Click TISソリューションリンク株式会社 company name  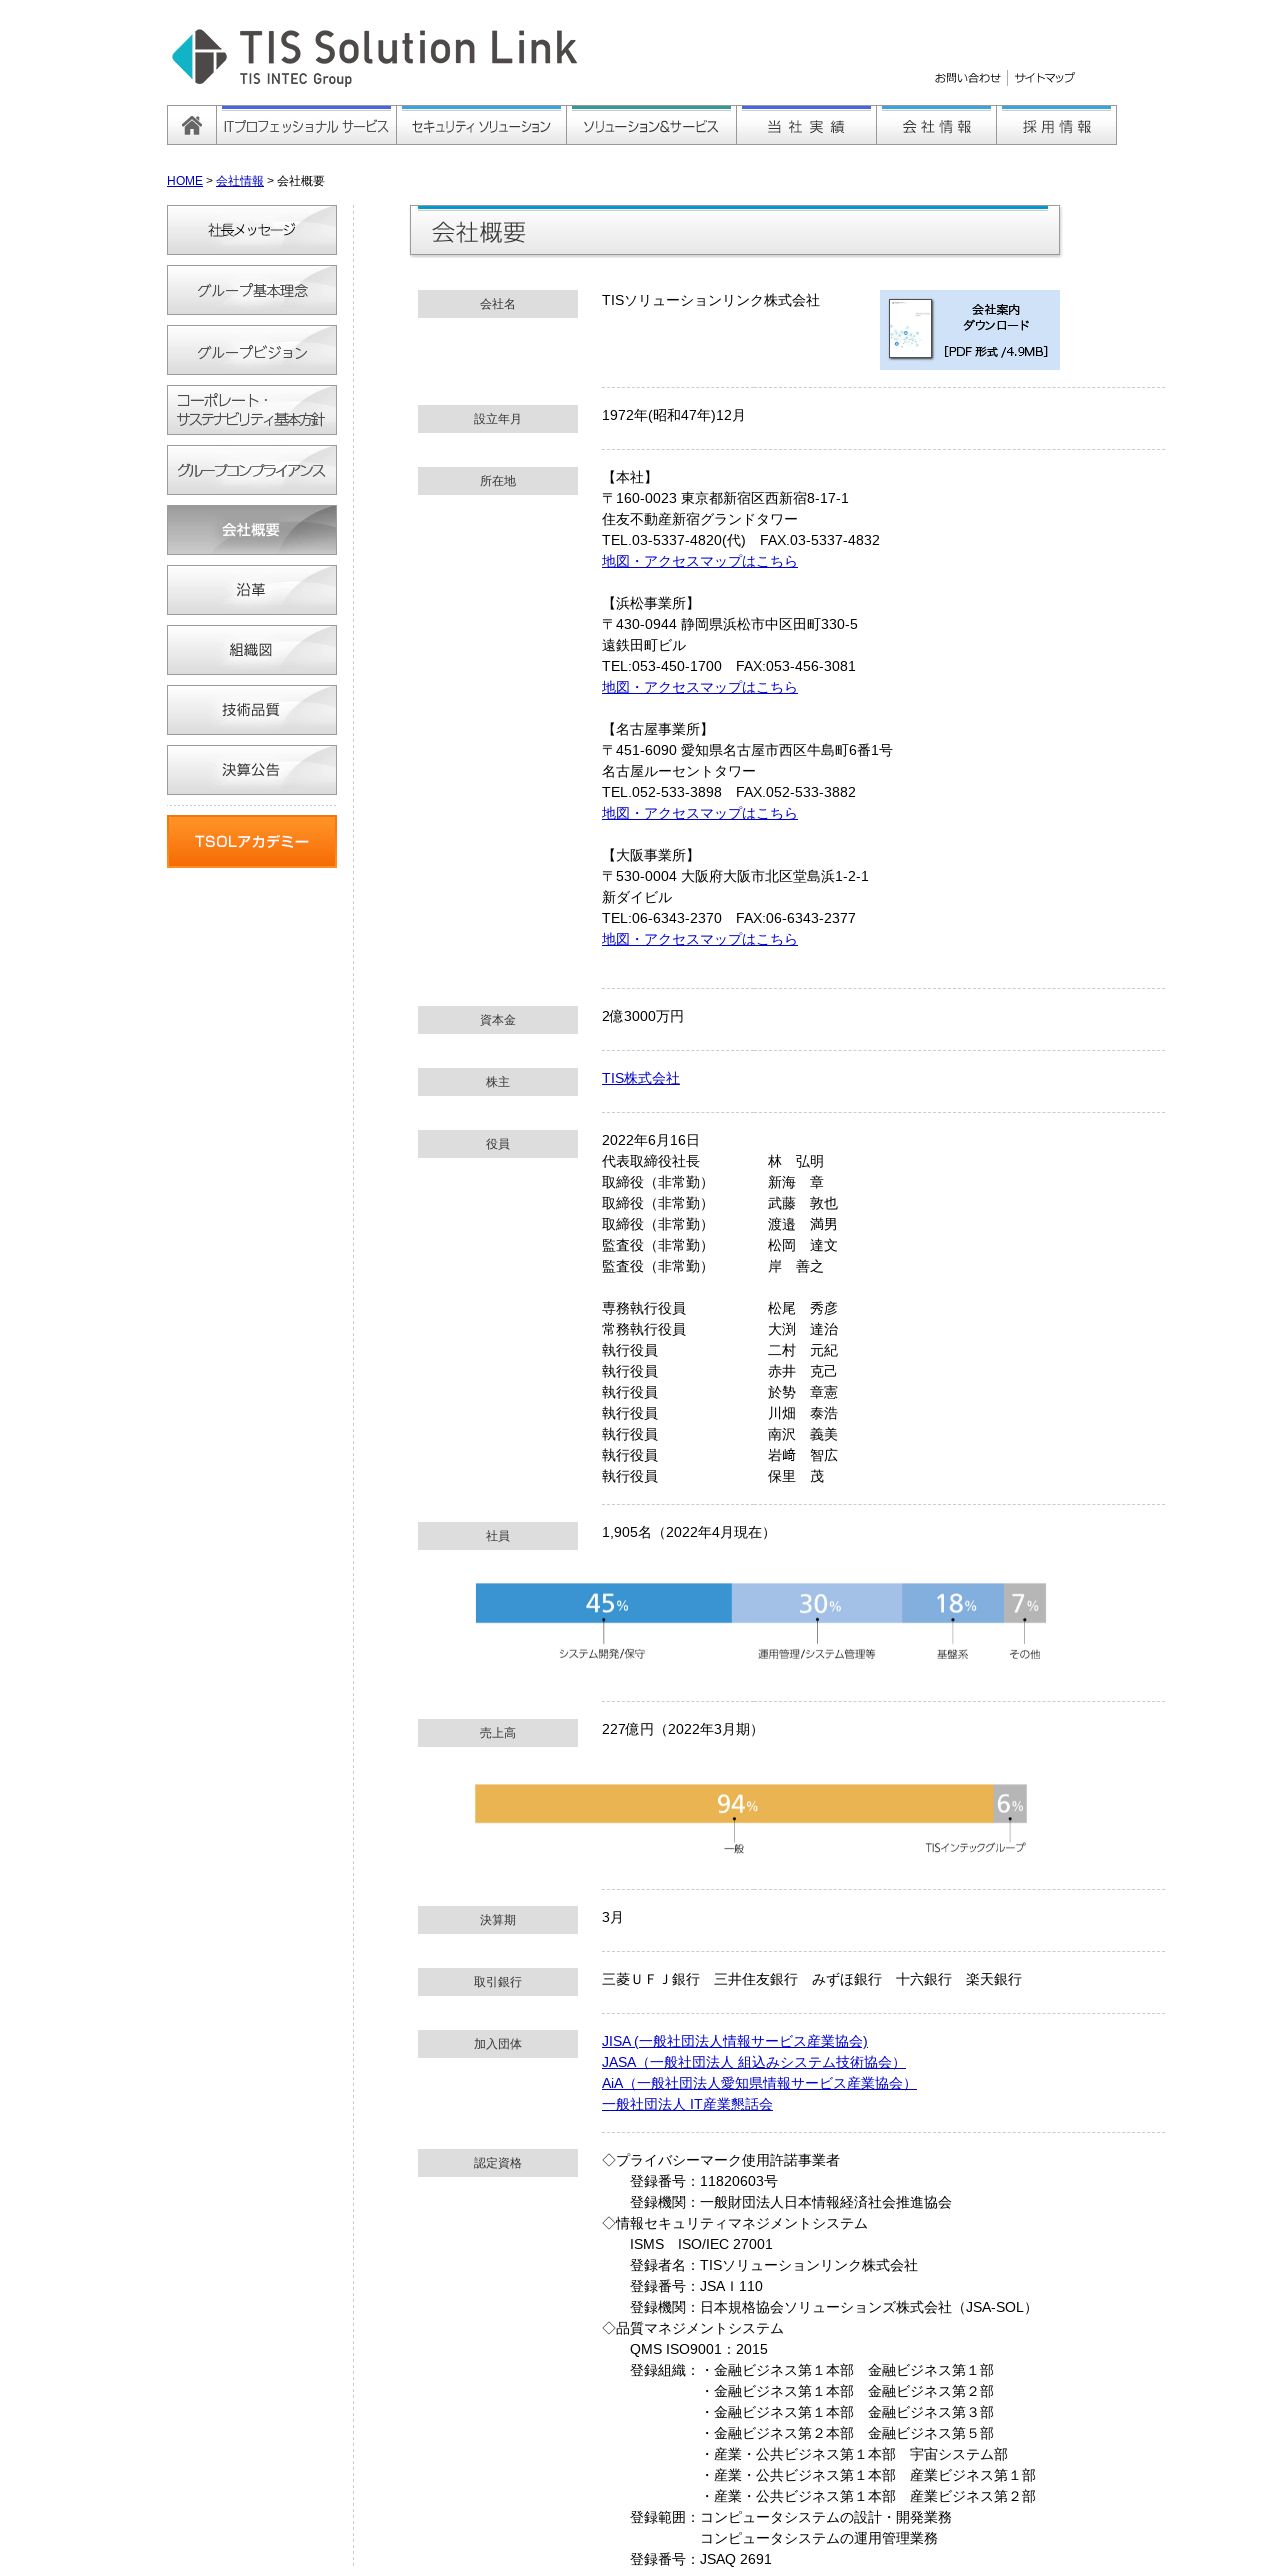pos(711,300)
